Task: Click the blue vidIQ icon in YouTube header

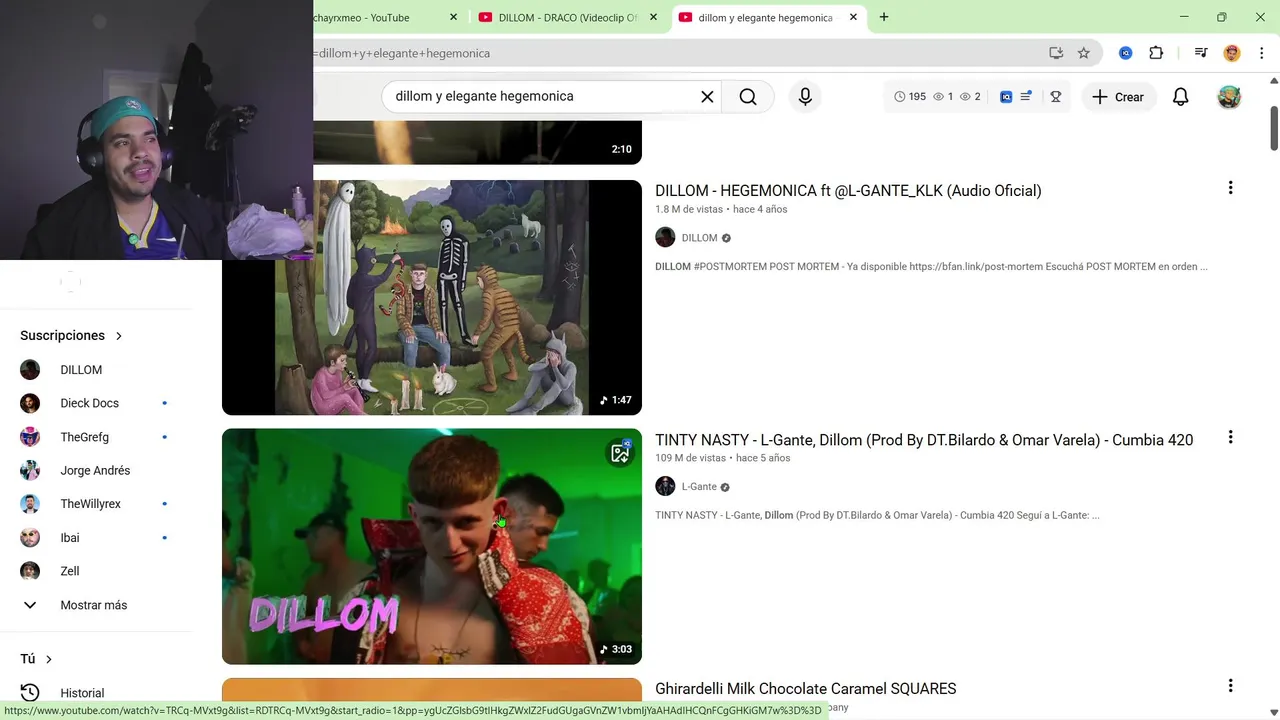Action: [x=1006, y=96]
